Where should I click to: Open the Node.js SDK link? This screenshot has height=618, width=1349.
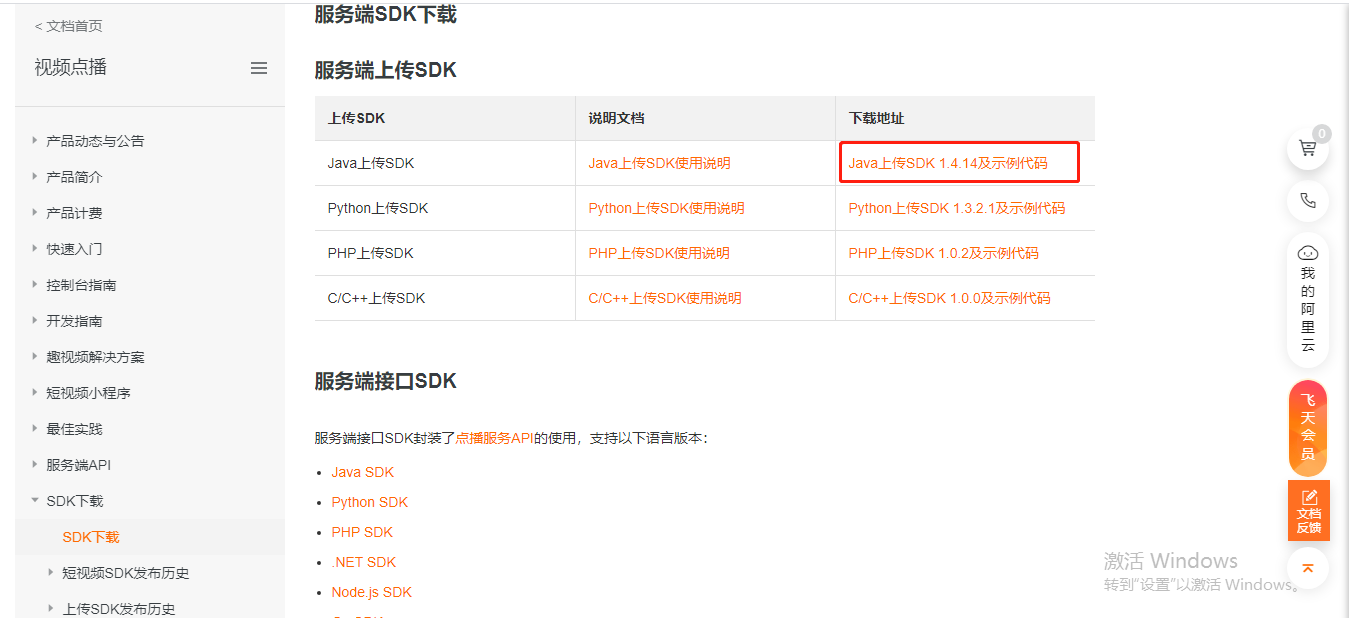click(371, 592)
